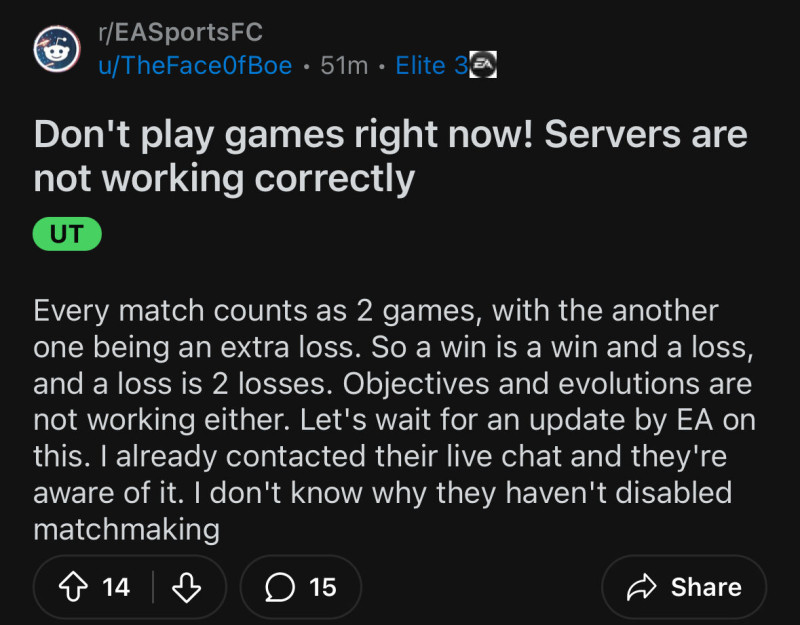
Task: Click "not working correctly" in the title
Action: 223,179
